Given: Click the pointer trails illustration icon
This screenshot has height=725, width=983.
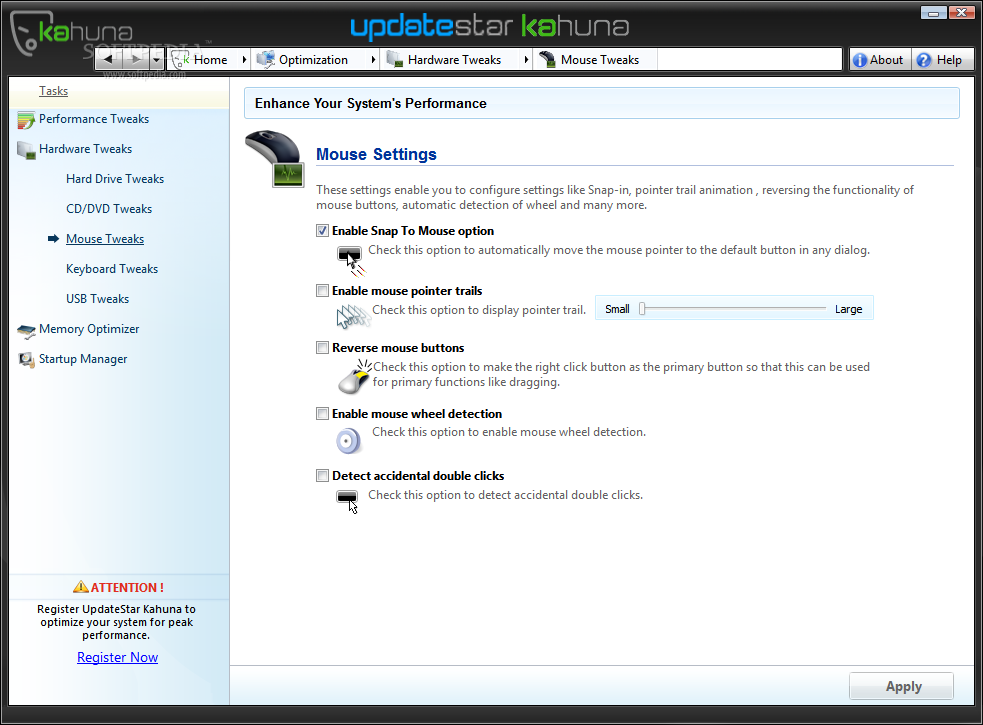Looking at the screenshot, I should 354,316.
